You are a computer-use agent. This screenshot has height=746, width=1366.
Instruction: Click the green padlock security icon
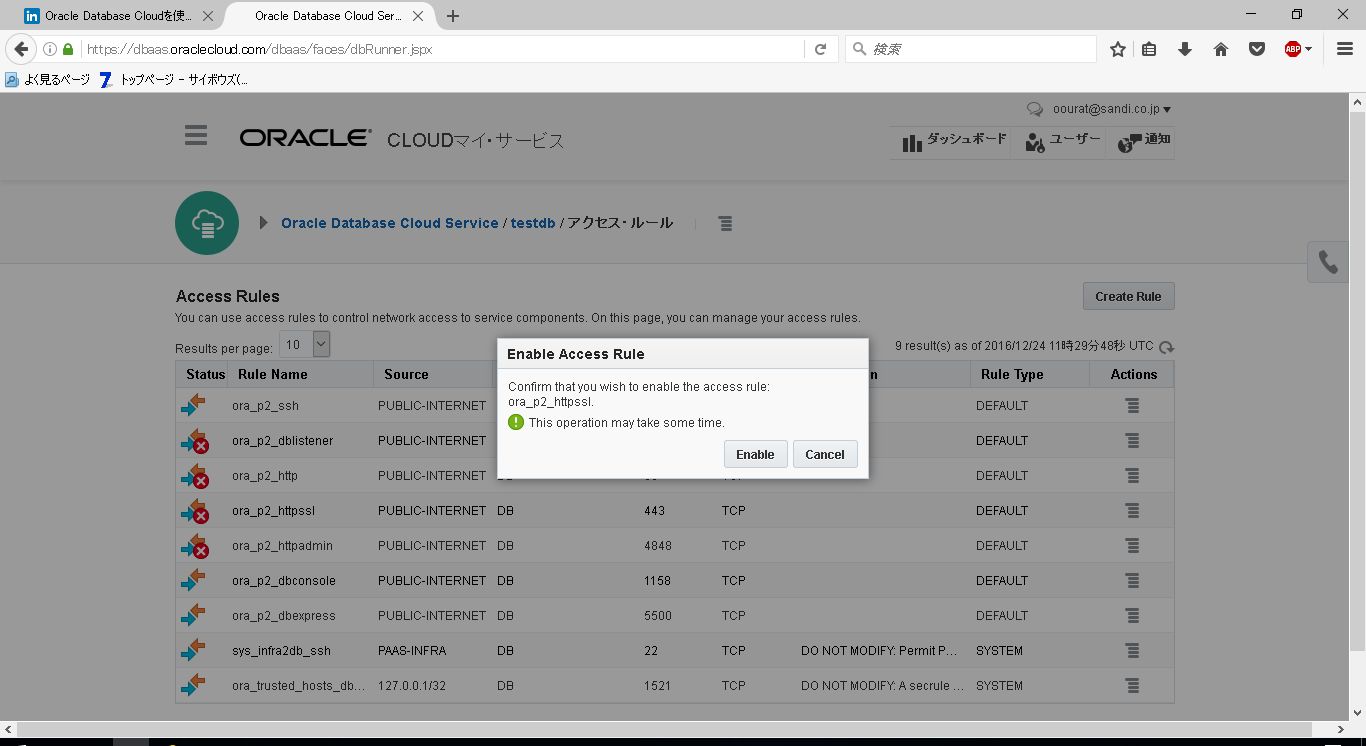(x=68, y=49)
